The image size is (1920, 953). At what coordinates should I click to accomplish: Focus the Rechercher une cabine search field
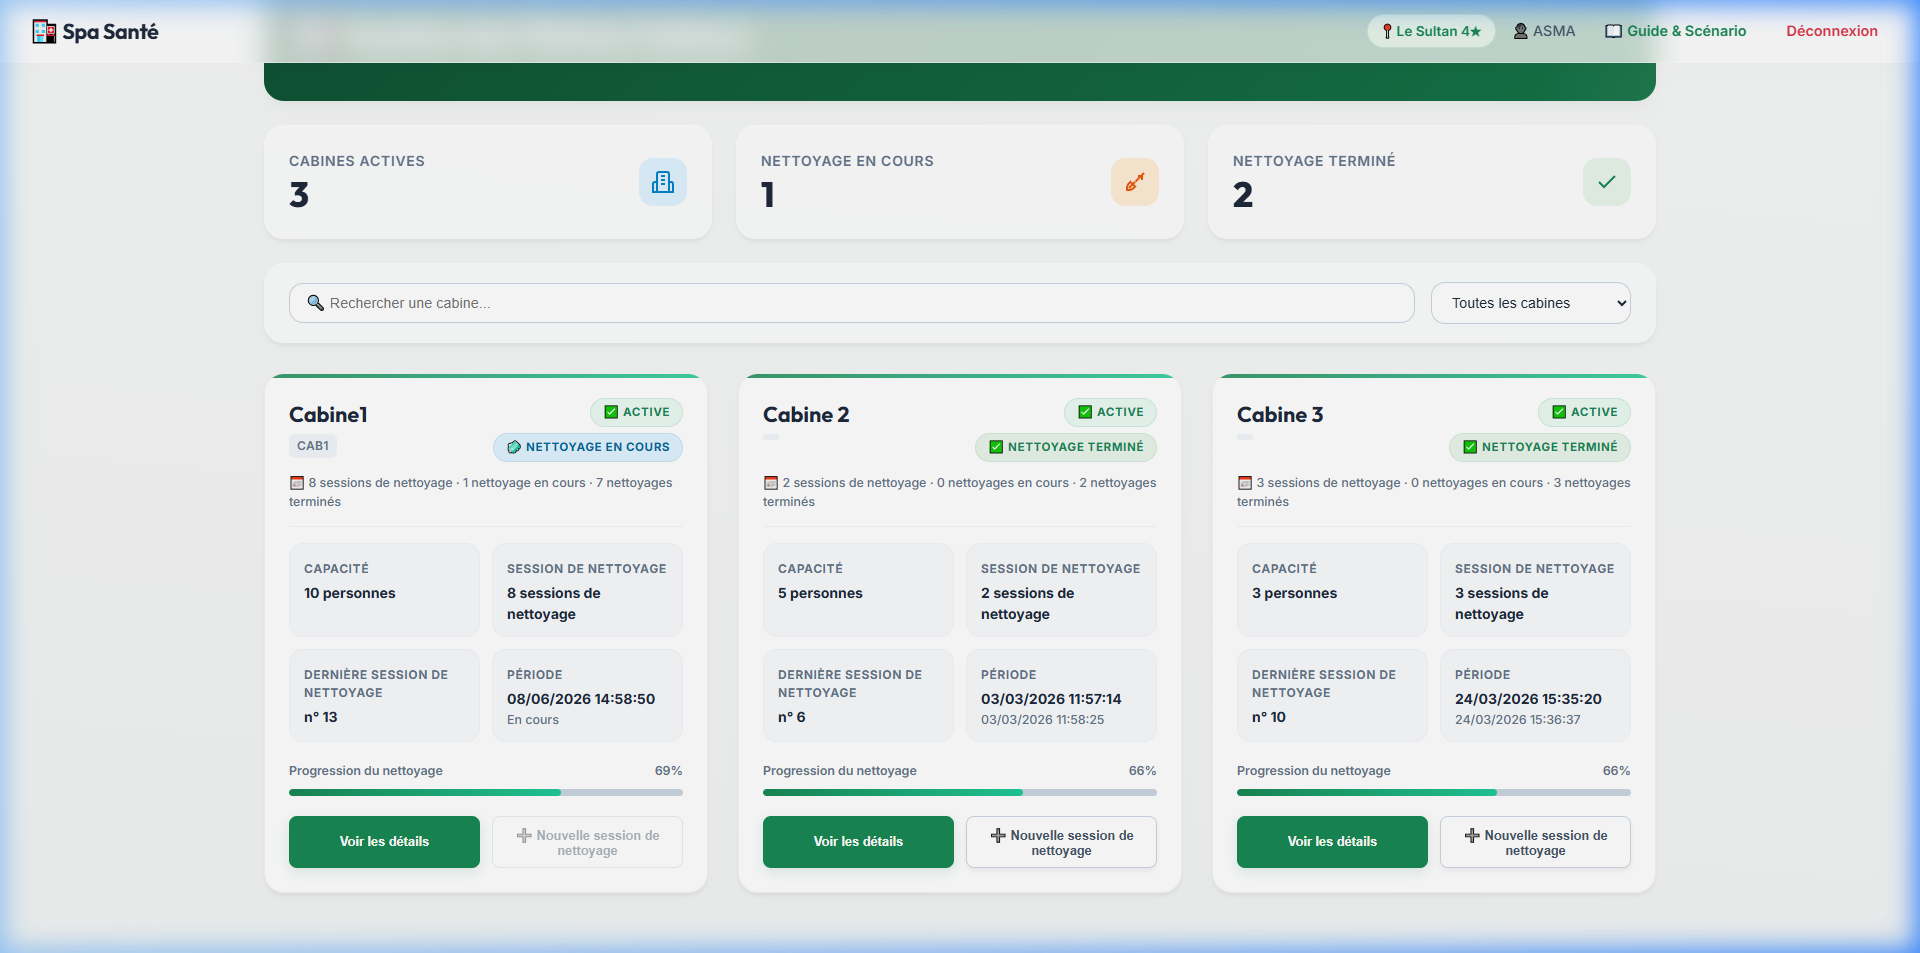coord(852,303)
